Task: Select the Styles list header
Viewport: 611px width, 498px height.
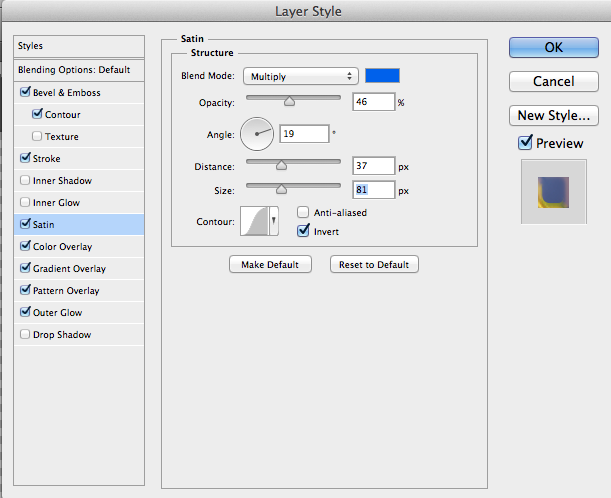Action: pos(79,46)
